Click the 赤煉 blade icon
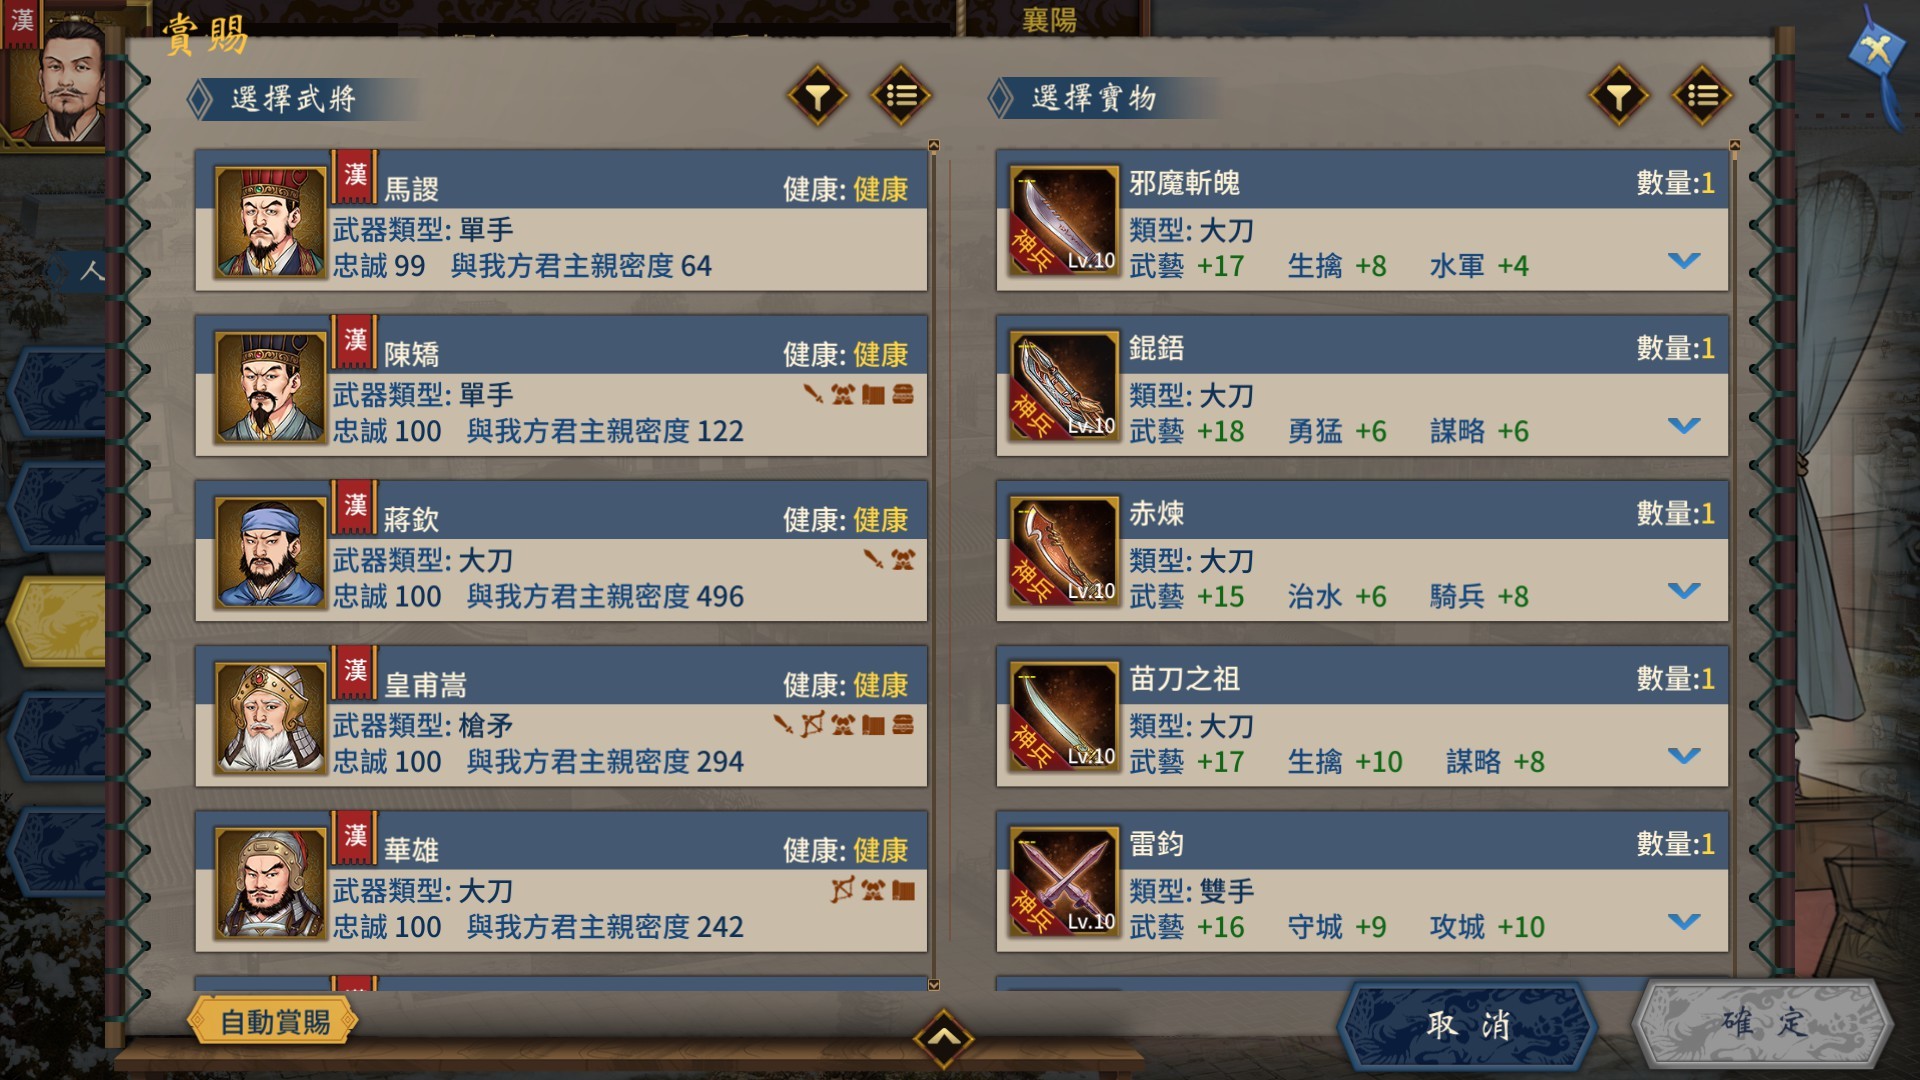Screen dimensions: 1920x1080 1064,551
